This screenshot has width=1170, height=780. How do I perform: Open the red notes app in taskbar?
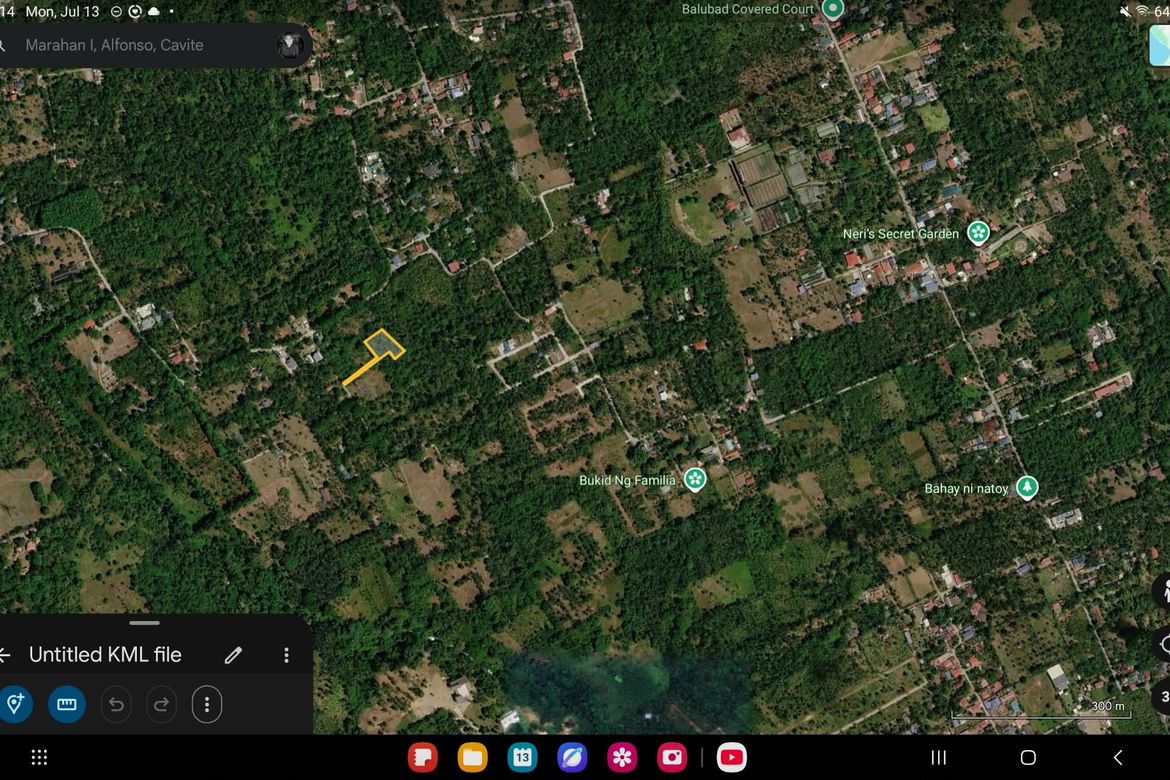point(422,758)
